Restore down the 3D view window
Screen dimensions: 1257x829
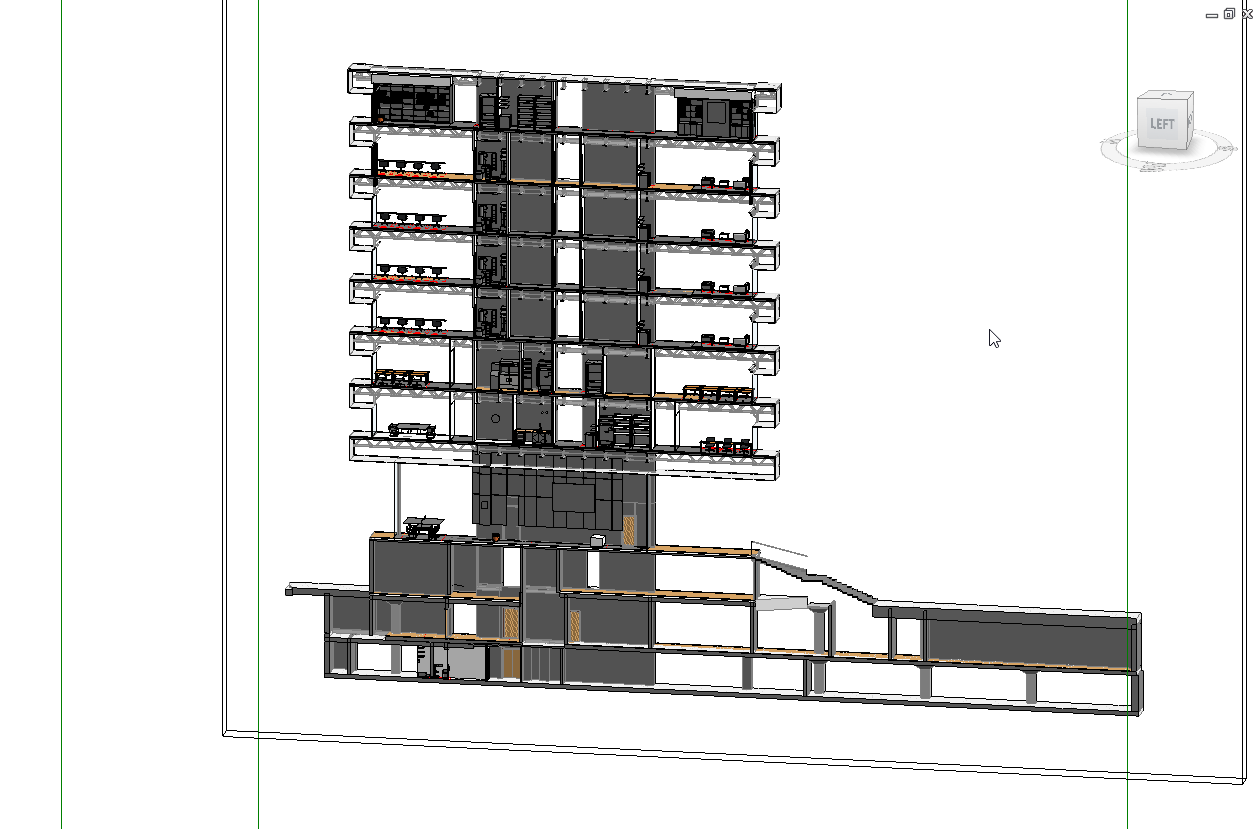click(1229, 14)
